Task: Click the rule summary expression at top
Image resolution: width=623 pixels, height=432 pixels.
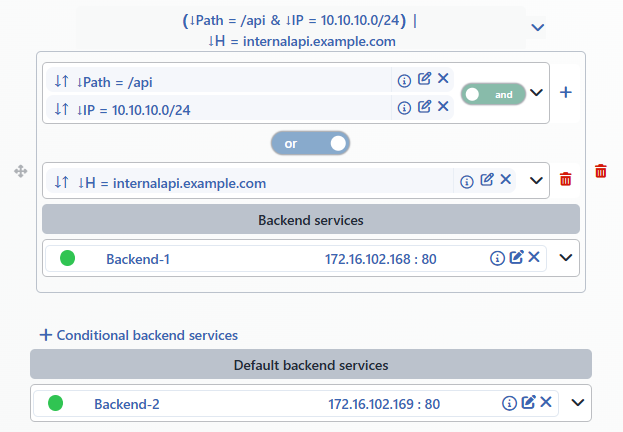Action: point(301,31)
